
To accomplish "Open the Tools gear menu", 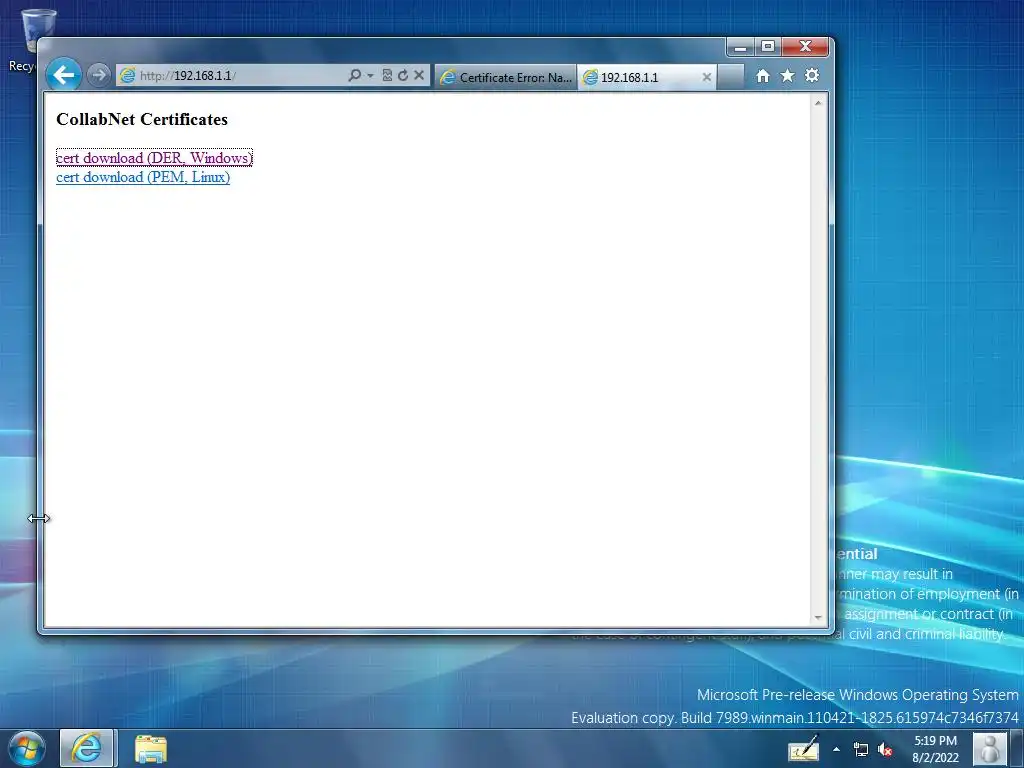I will (812, 76).
